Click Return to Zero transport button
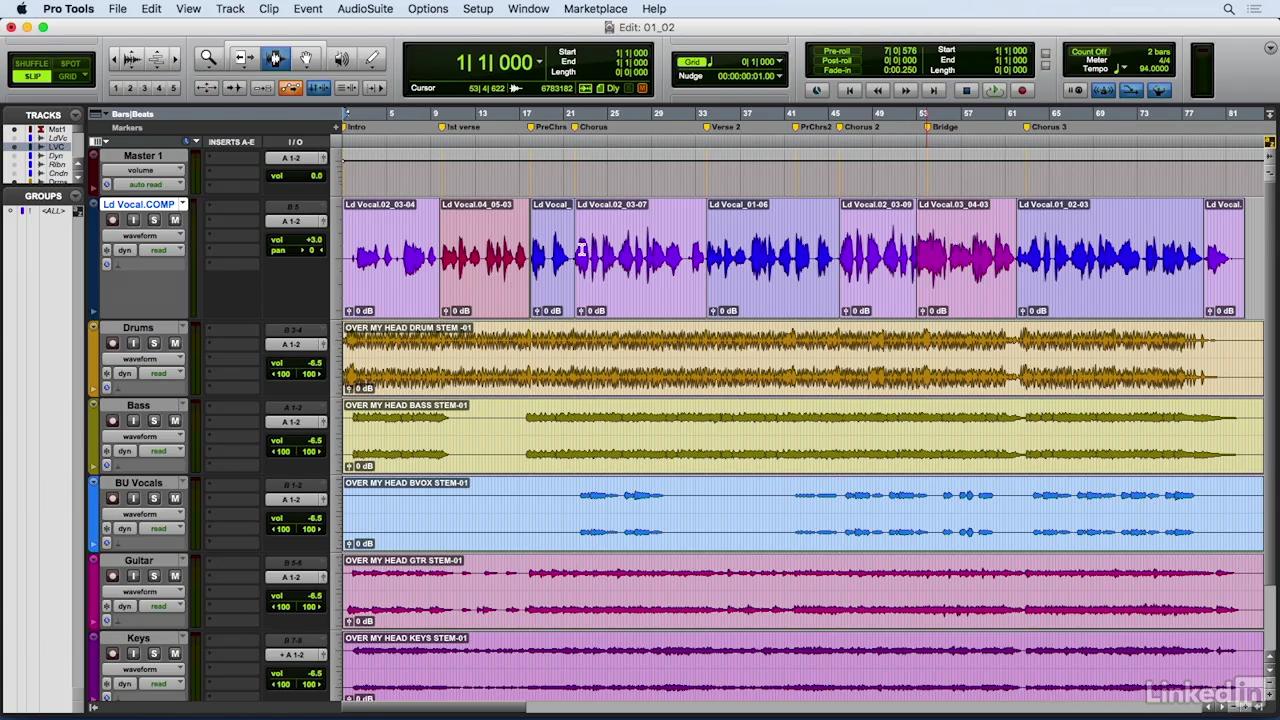The image size is (1280, 720). [x=850, y=90]
